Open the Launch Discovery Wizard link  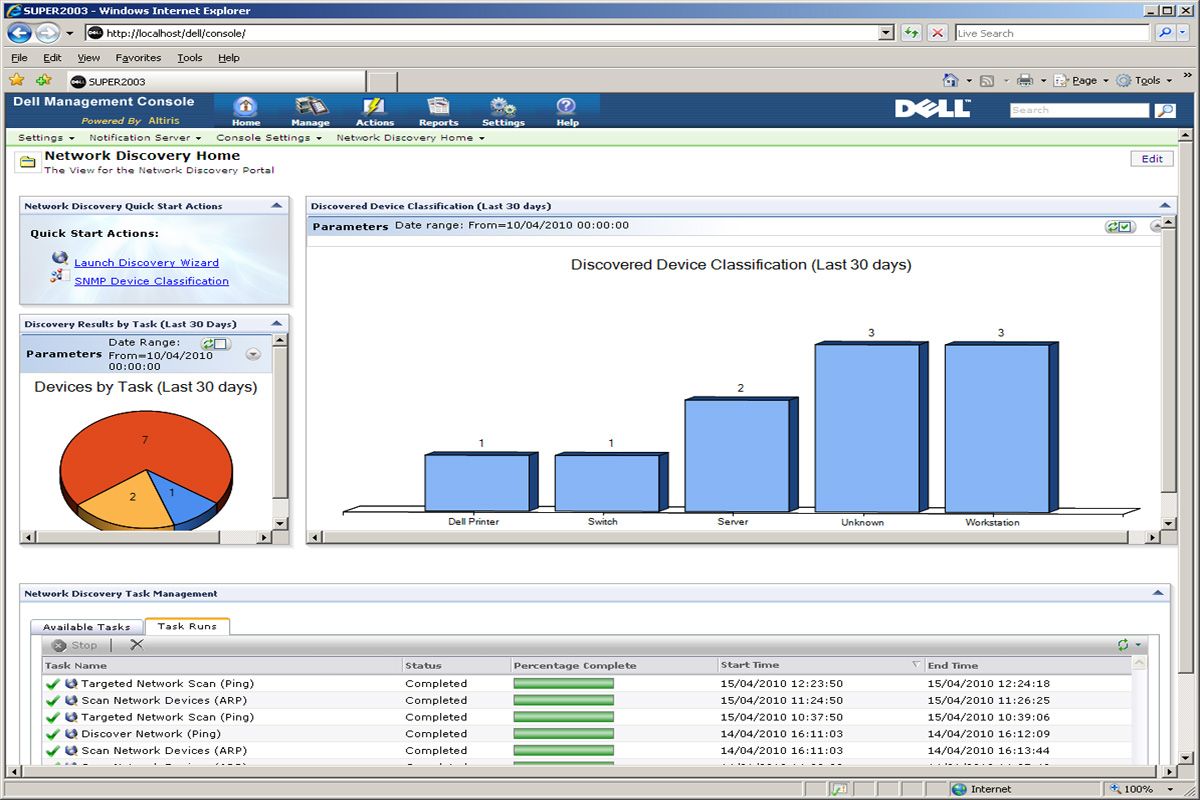tap(146, 263)
